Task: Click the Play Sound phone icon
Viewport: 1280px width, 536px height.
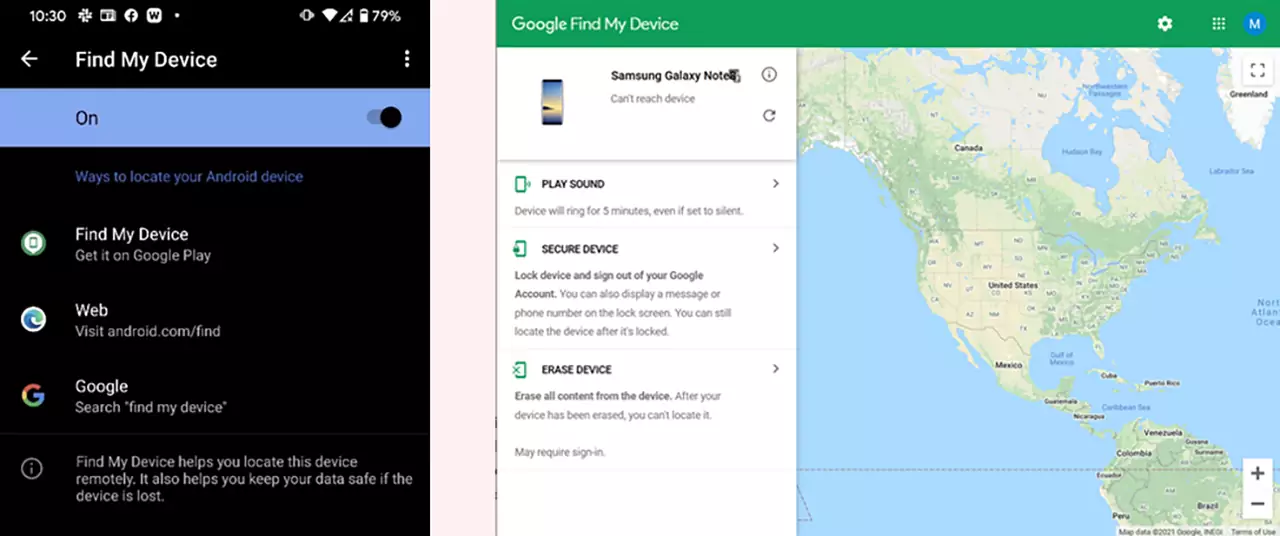Action: pyautogui.click(x=521, y=184)
